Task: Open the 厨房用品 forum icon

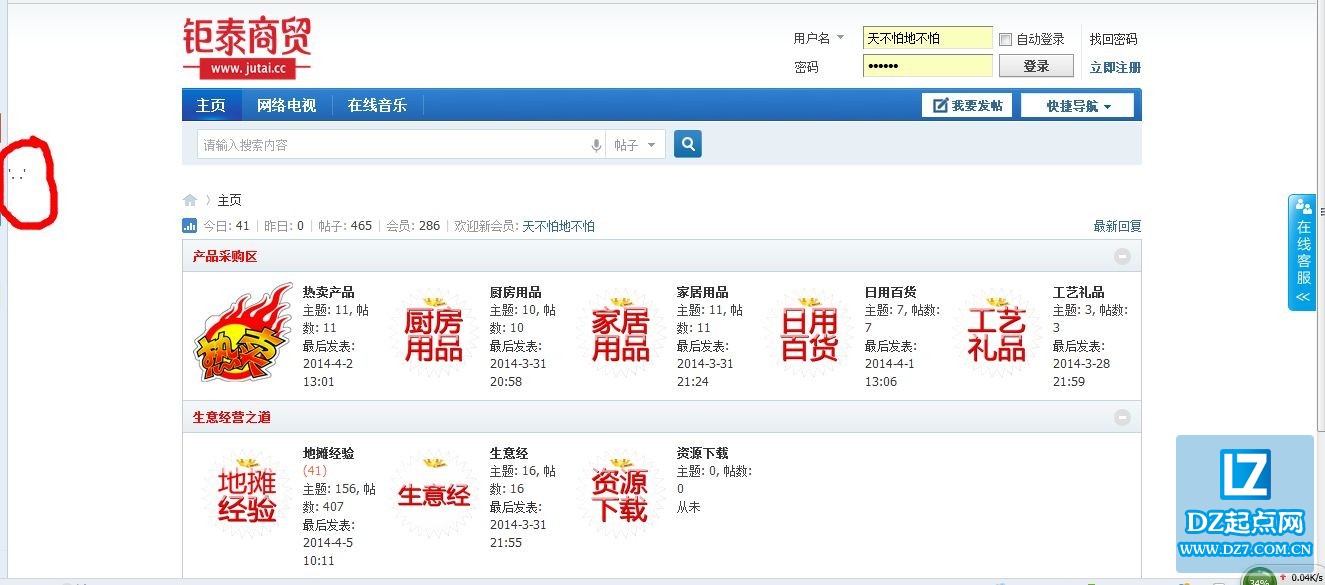Action: coord(433,335)
